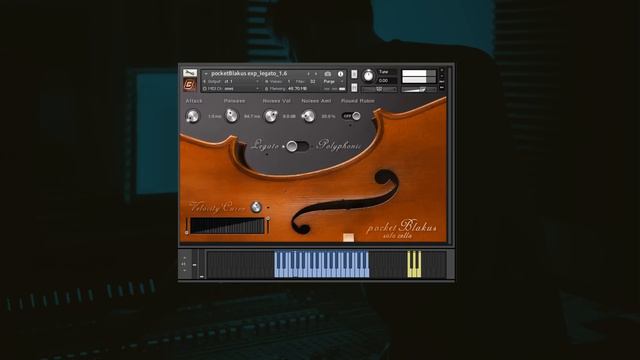Click the Attack knob
Viewport: 640px width, 360px height.
(x=193, y=116)
